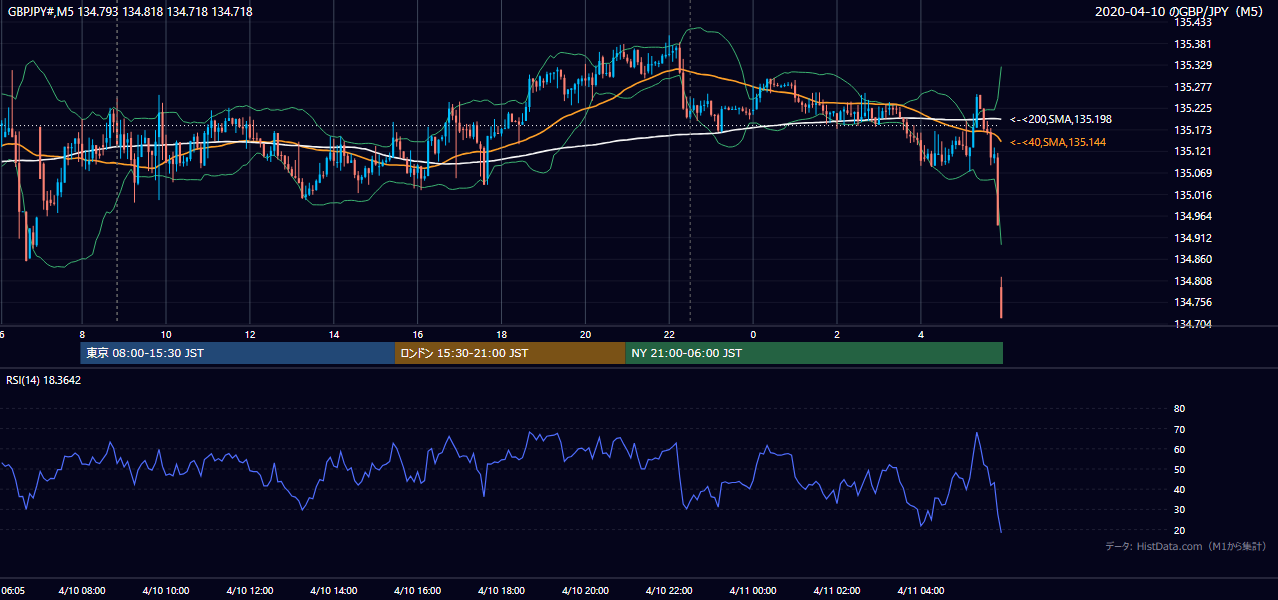Screen dimensions: 1278x600
Task: Click the 4/10 20:00 bottom time label
Action: 586,591
